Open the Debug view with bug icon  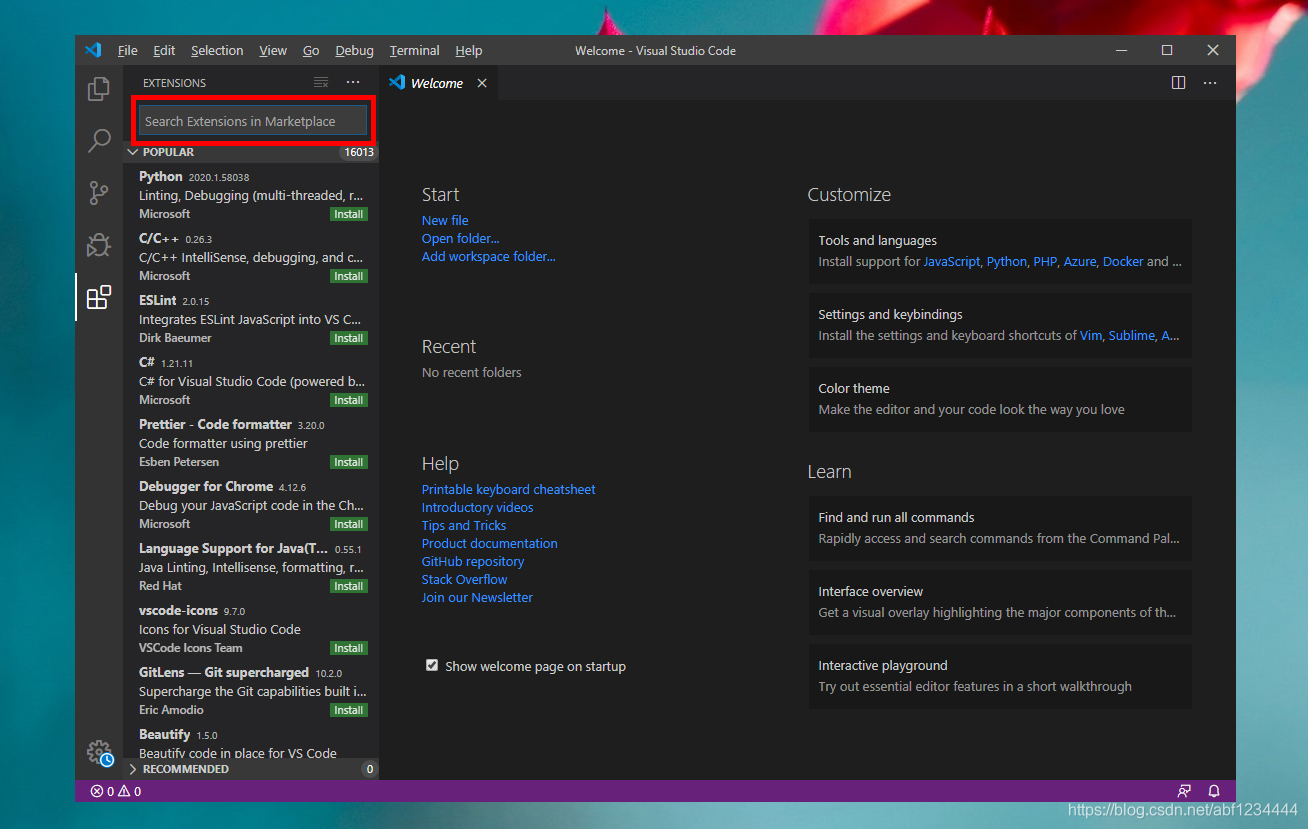pyautogui.click(x=99, y=245)
